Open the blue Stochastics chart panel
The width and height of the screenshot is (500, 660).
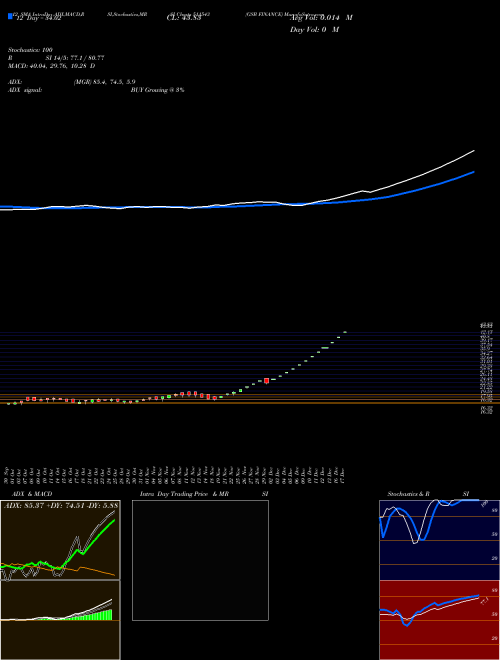point(439,540)
